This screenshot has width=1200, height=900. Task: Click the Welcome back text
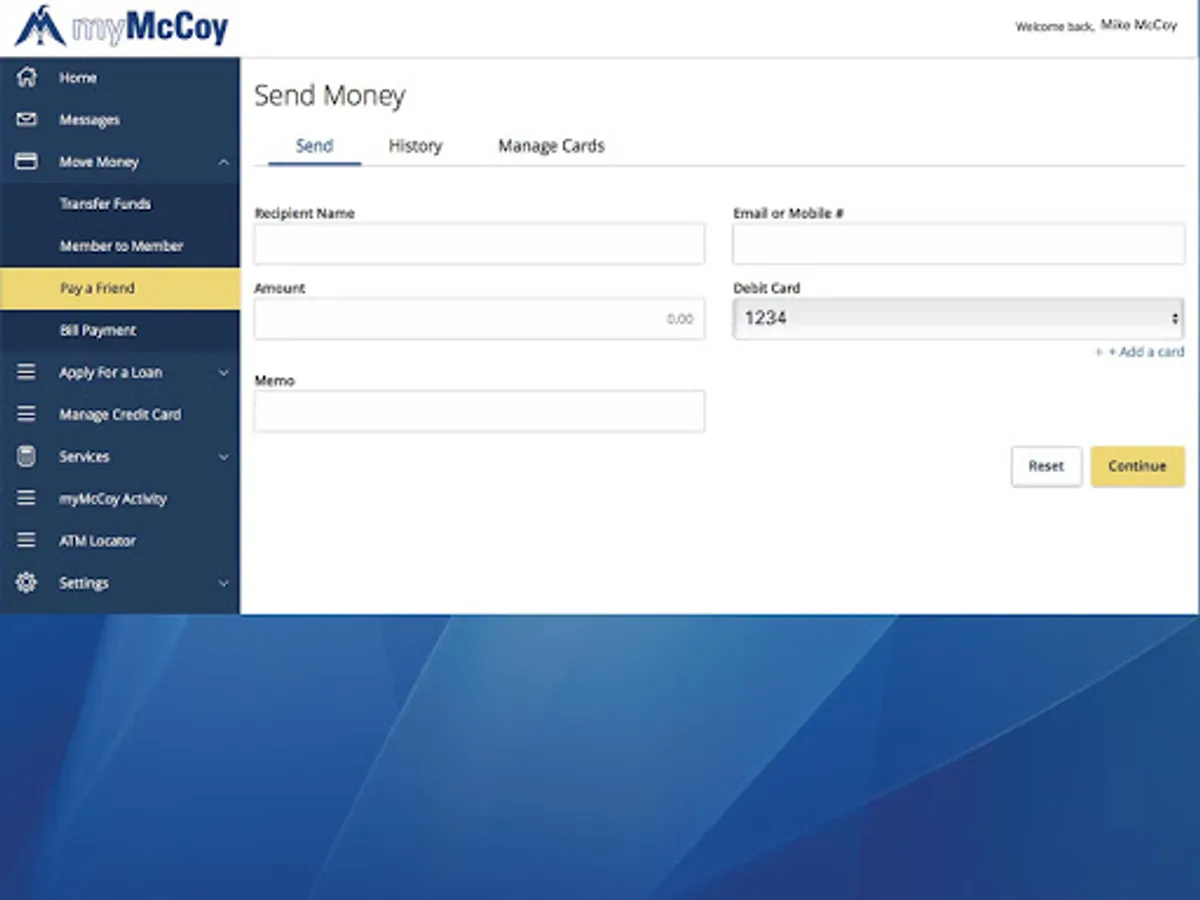point(1055,27)
